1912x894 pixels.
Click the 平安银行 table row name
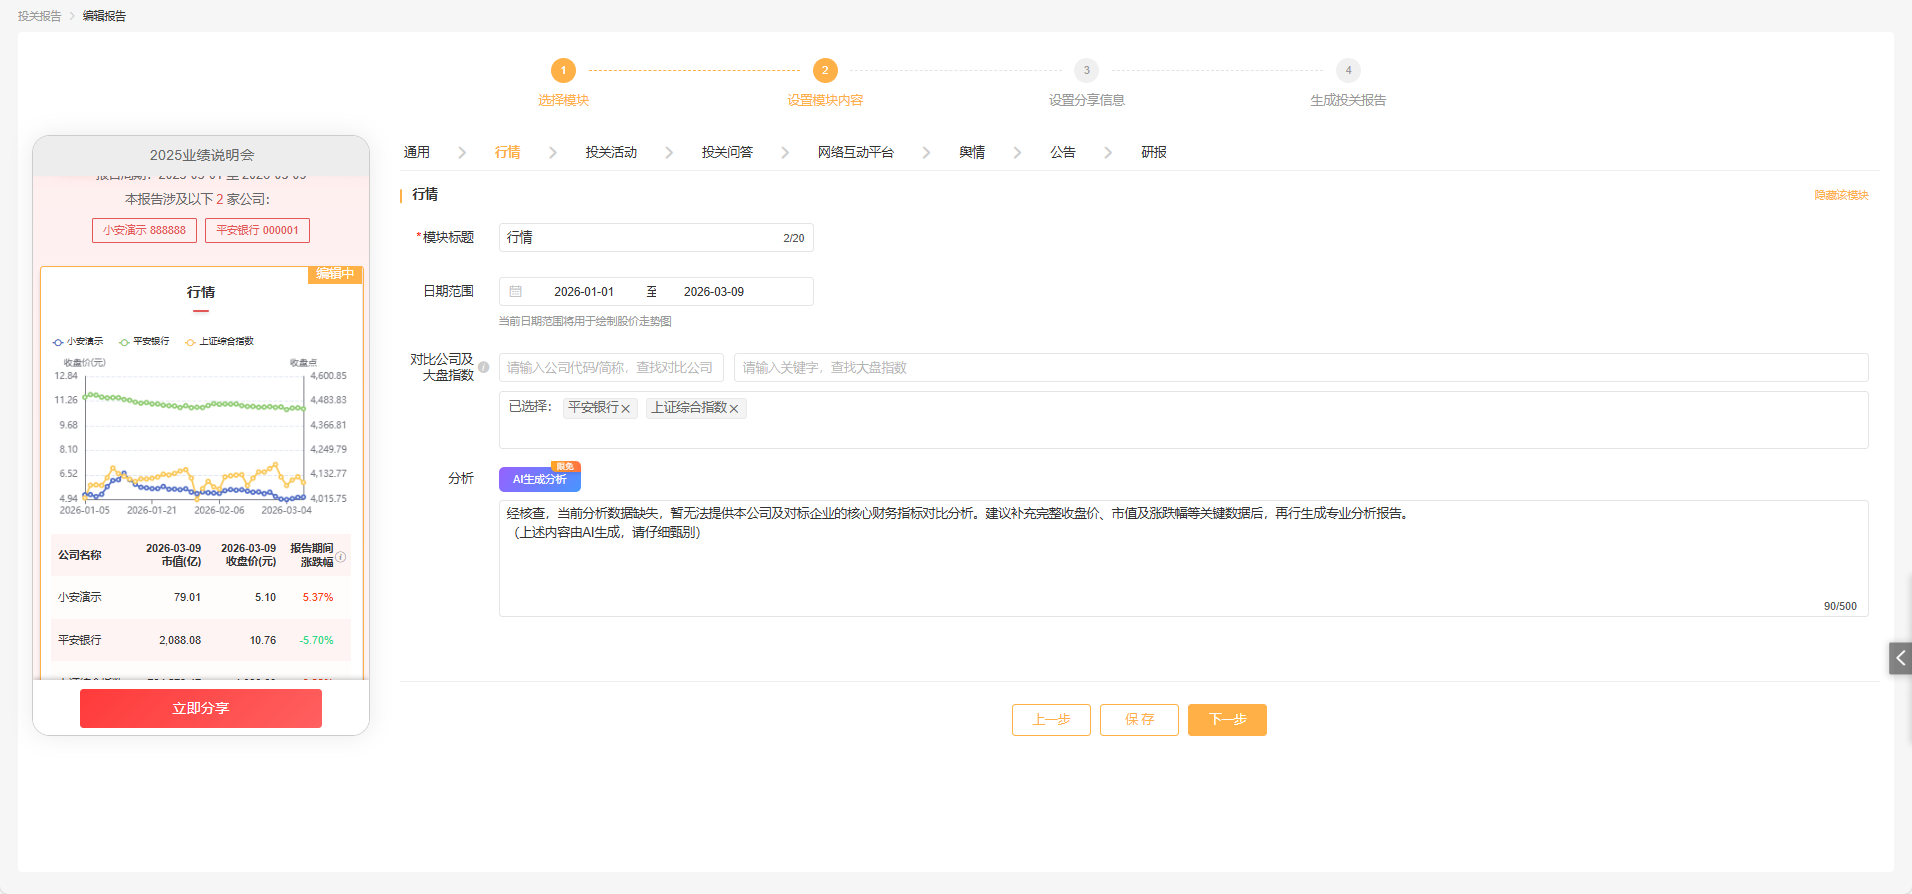[79, 640]
